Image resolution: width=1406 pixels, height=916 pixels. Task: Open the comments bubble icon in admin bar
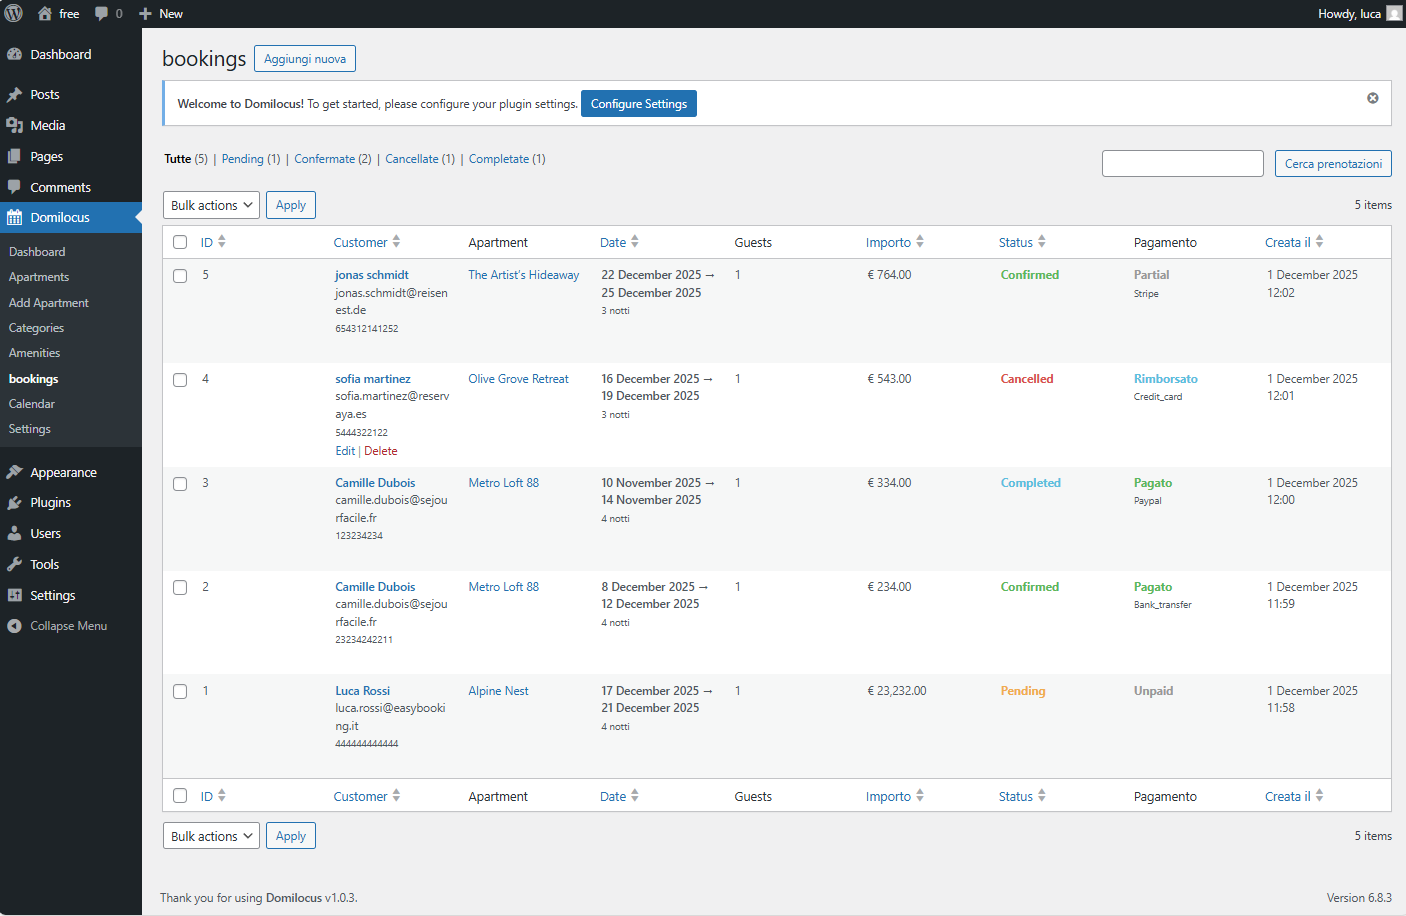pos(102,14)
